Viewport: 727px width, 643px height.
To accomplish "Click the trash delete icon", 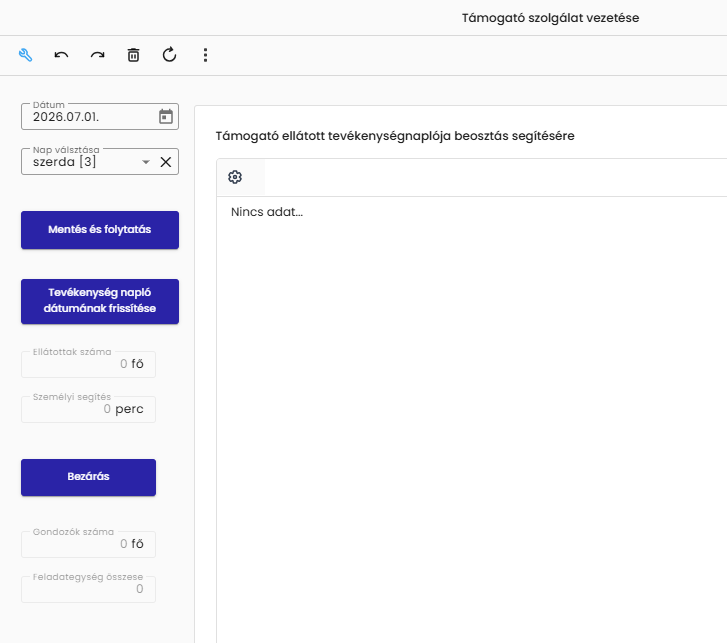I will 134,55.
